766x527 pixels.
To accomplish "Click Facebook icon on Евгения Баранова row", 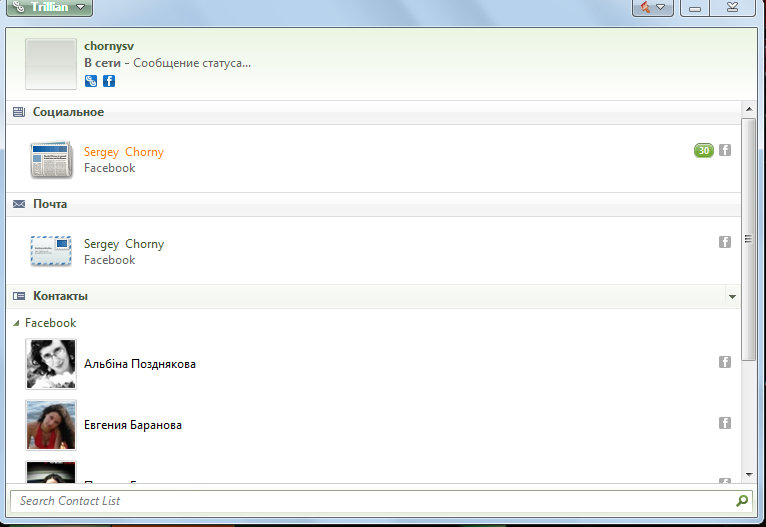I will pyautogui.click(x=725, y=423).
